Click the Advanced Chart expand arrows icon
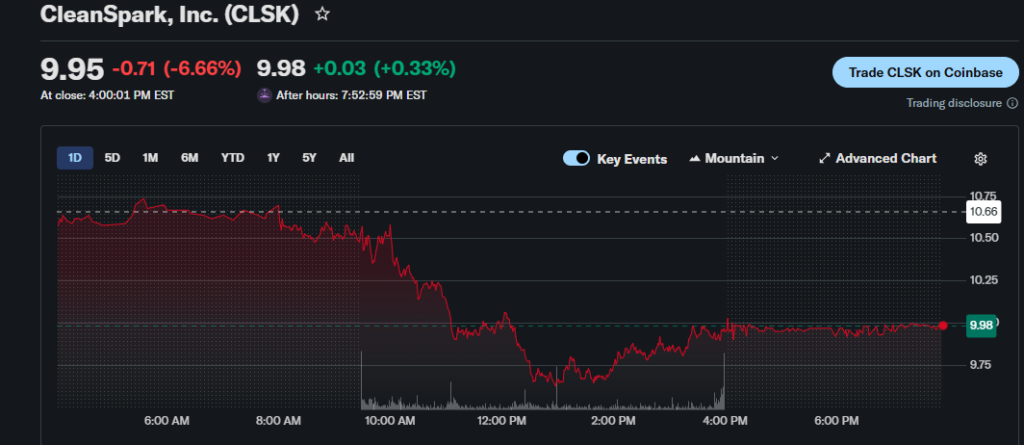The image size is (1024, 445). tap(824, 158)
